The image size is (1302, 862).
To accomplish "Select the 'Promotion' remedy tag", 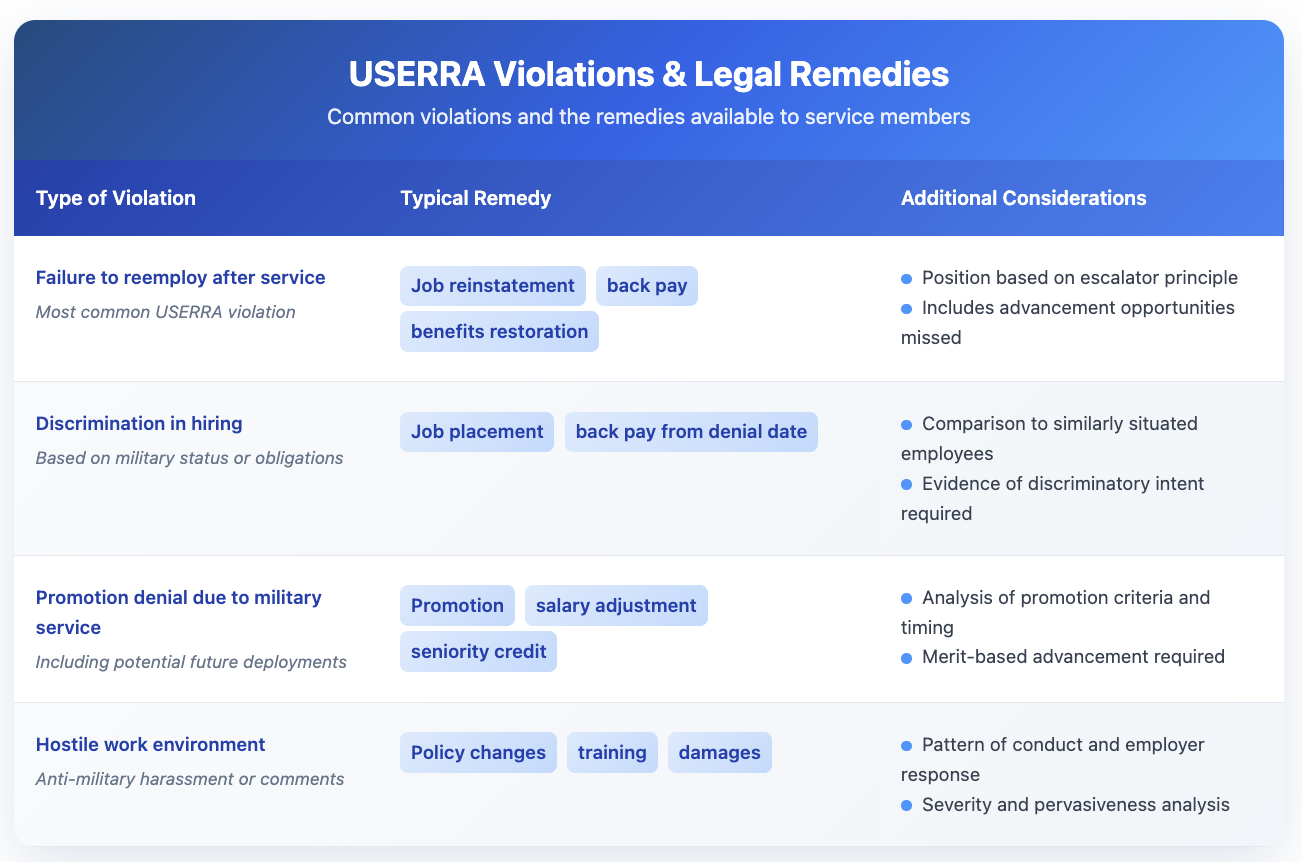I will point(457,606).
